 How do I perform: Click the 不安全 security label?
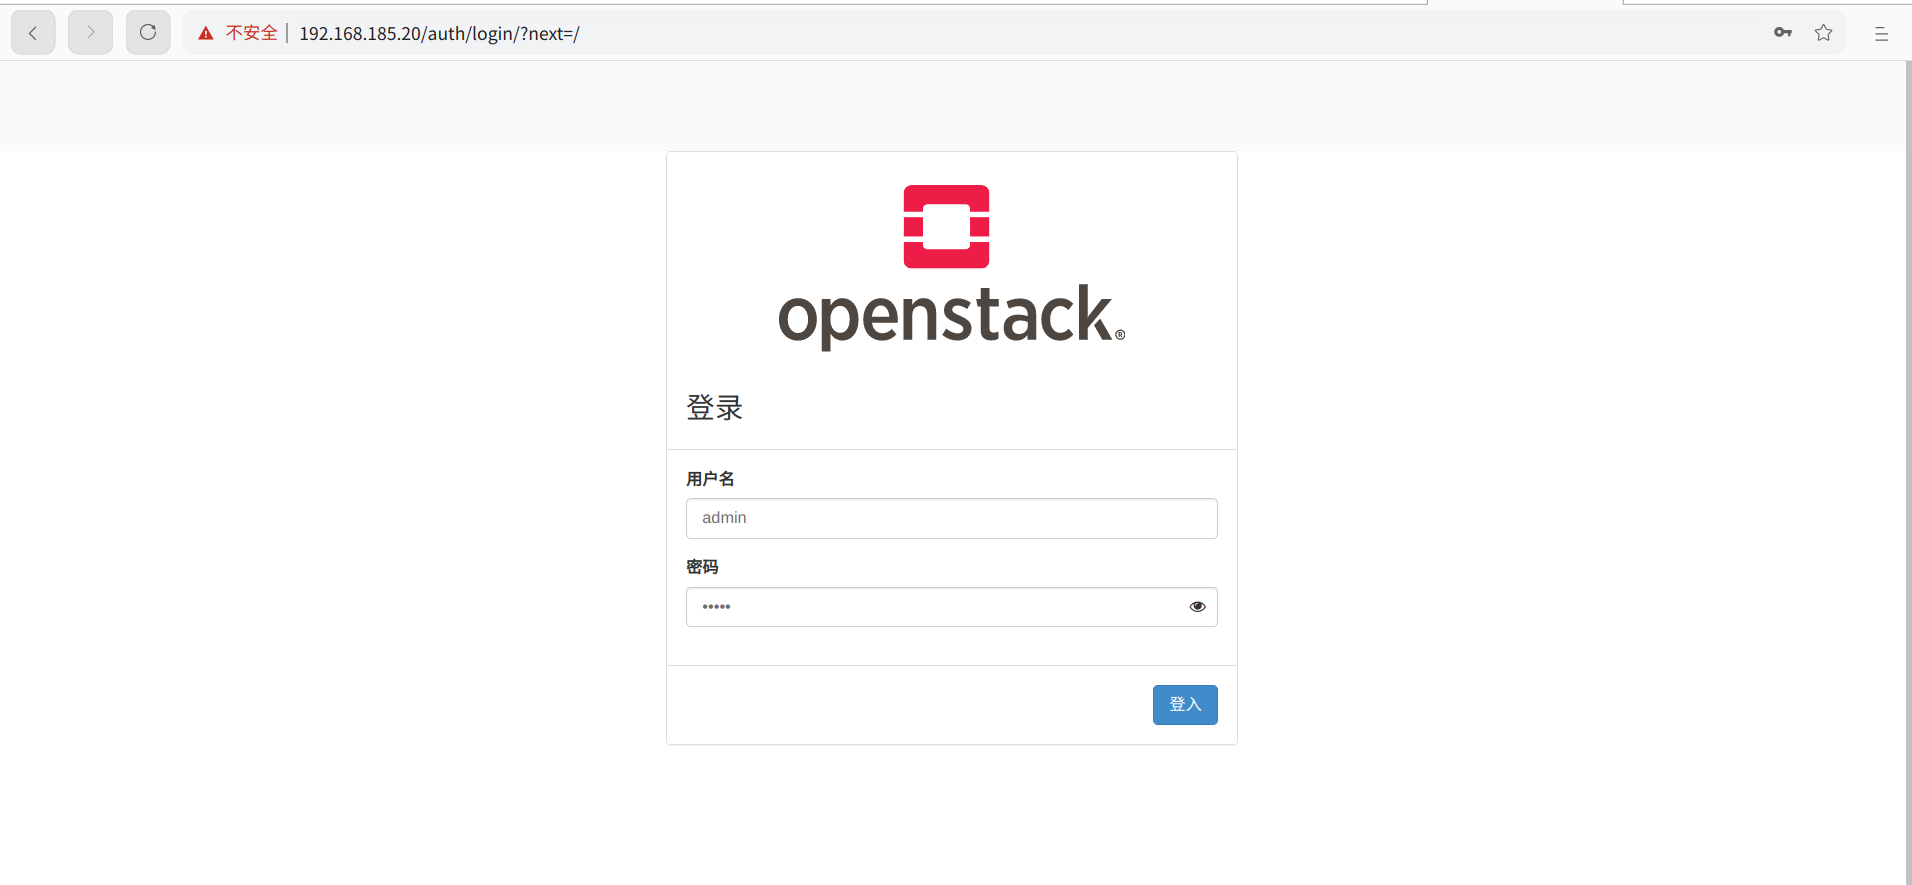252,33
